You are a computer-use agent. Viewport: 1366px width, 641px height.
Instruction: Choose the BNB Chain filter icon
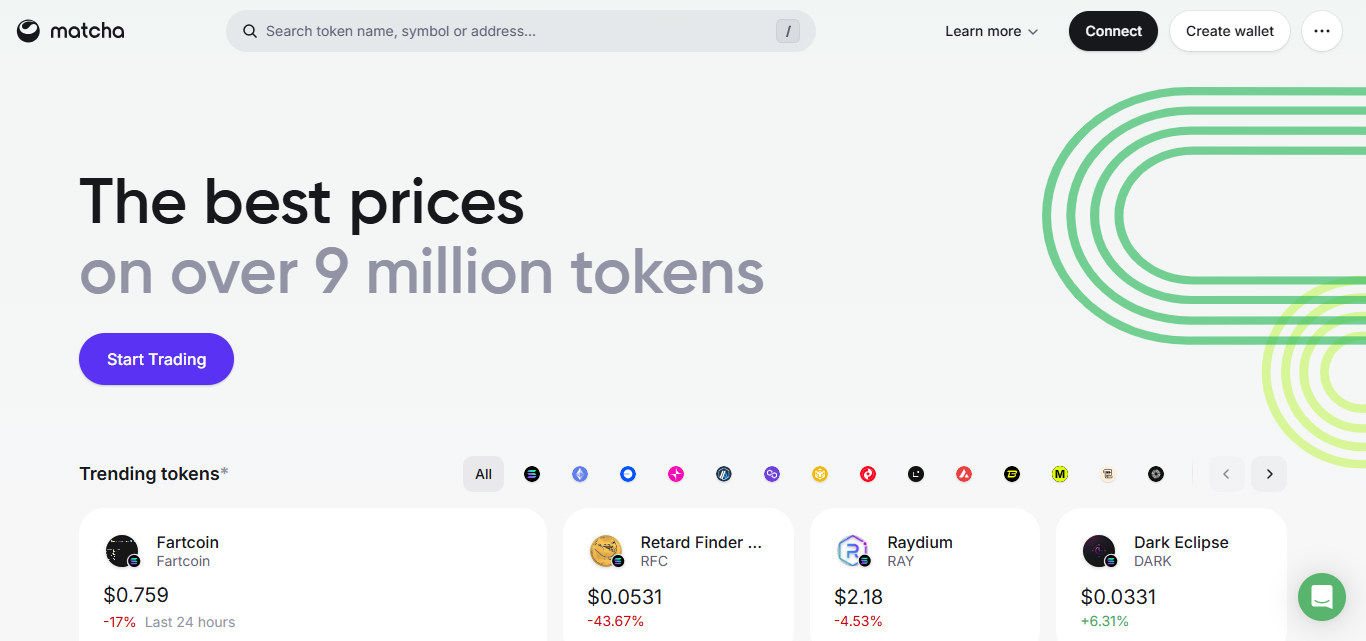click(x=820, y=474)
